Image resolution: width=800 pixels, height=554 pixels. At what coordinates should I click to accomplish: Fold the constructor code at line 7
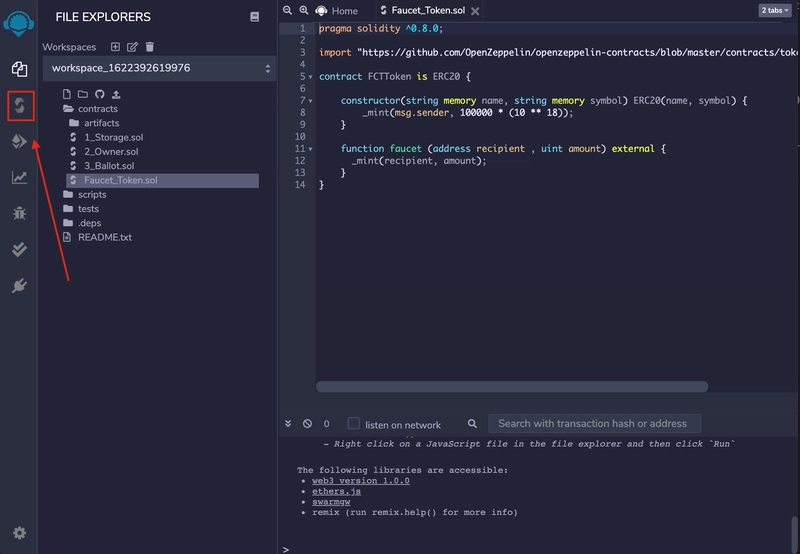point(310,101)
